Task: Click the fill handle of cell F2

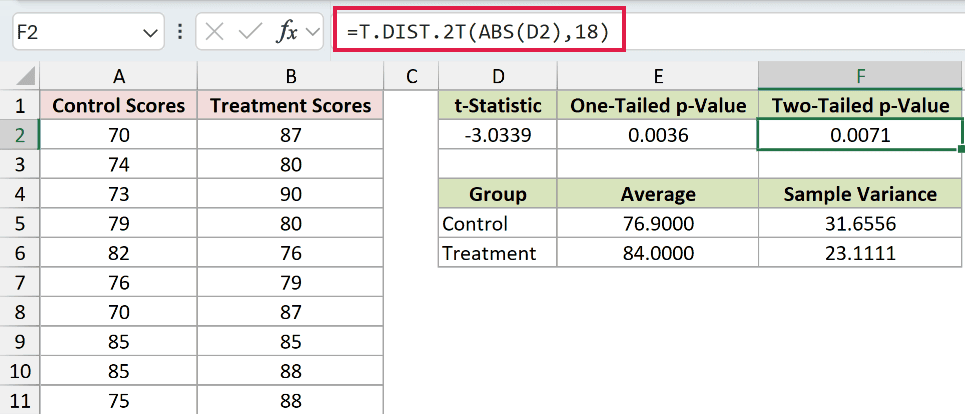Action: tap(961, 149)
